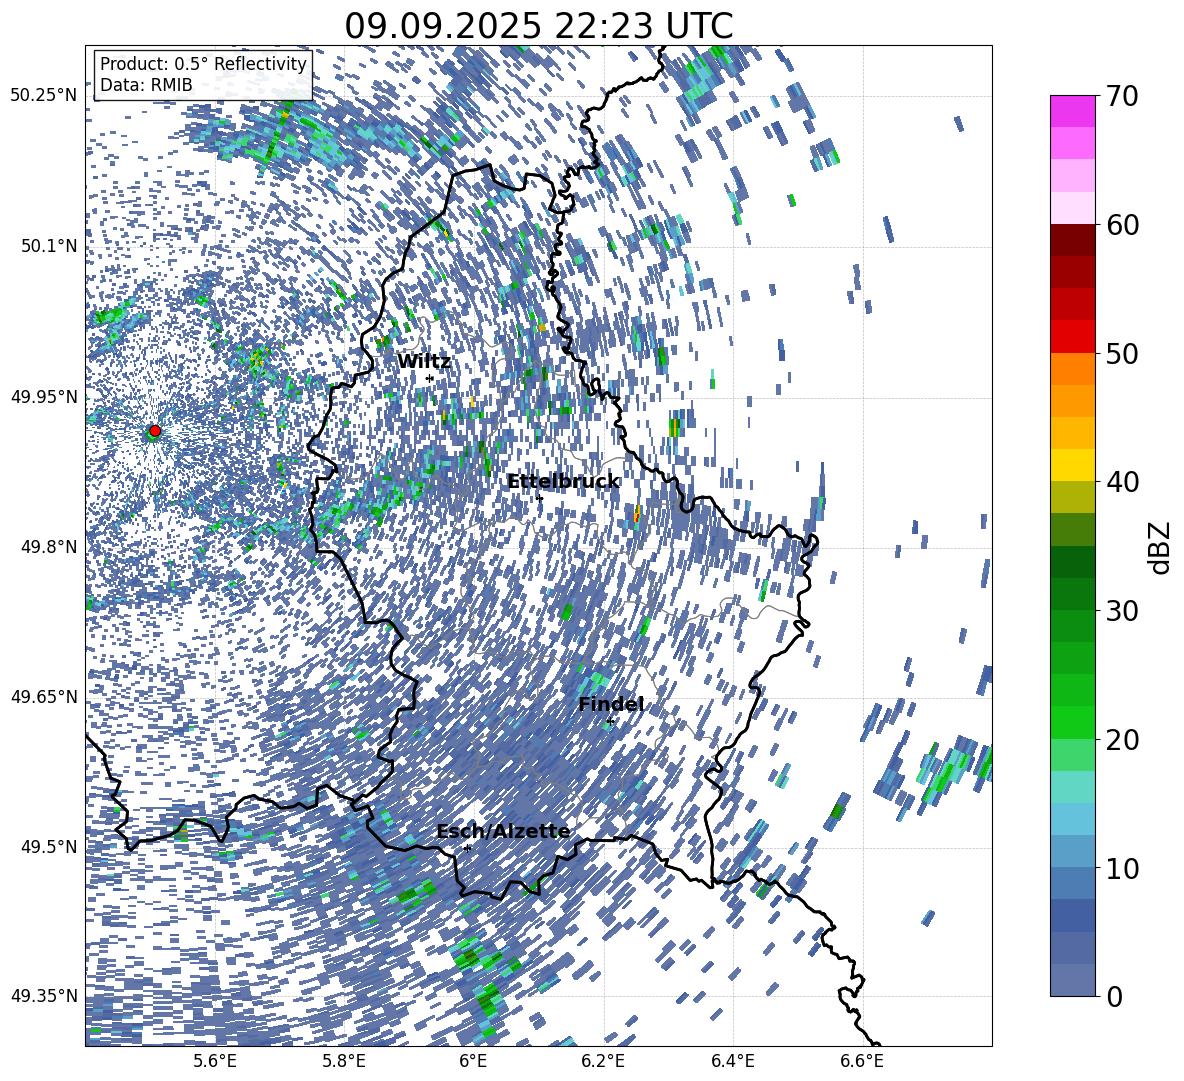This screenshot has height=1081, width=1184.
Task: Click the Wiltz location cross marker
Action: click(x=430, y=378)
